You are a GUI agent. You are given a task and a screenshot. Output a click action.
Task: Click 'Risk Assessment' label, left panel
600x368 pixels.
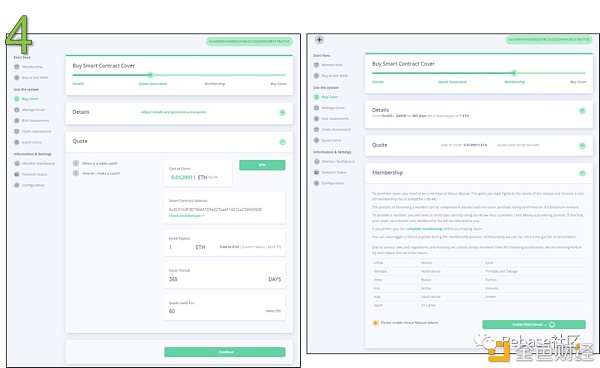tap(35, 120)
